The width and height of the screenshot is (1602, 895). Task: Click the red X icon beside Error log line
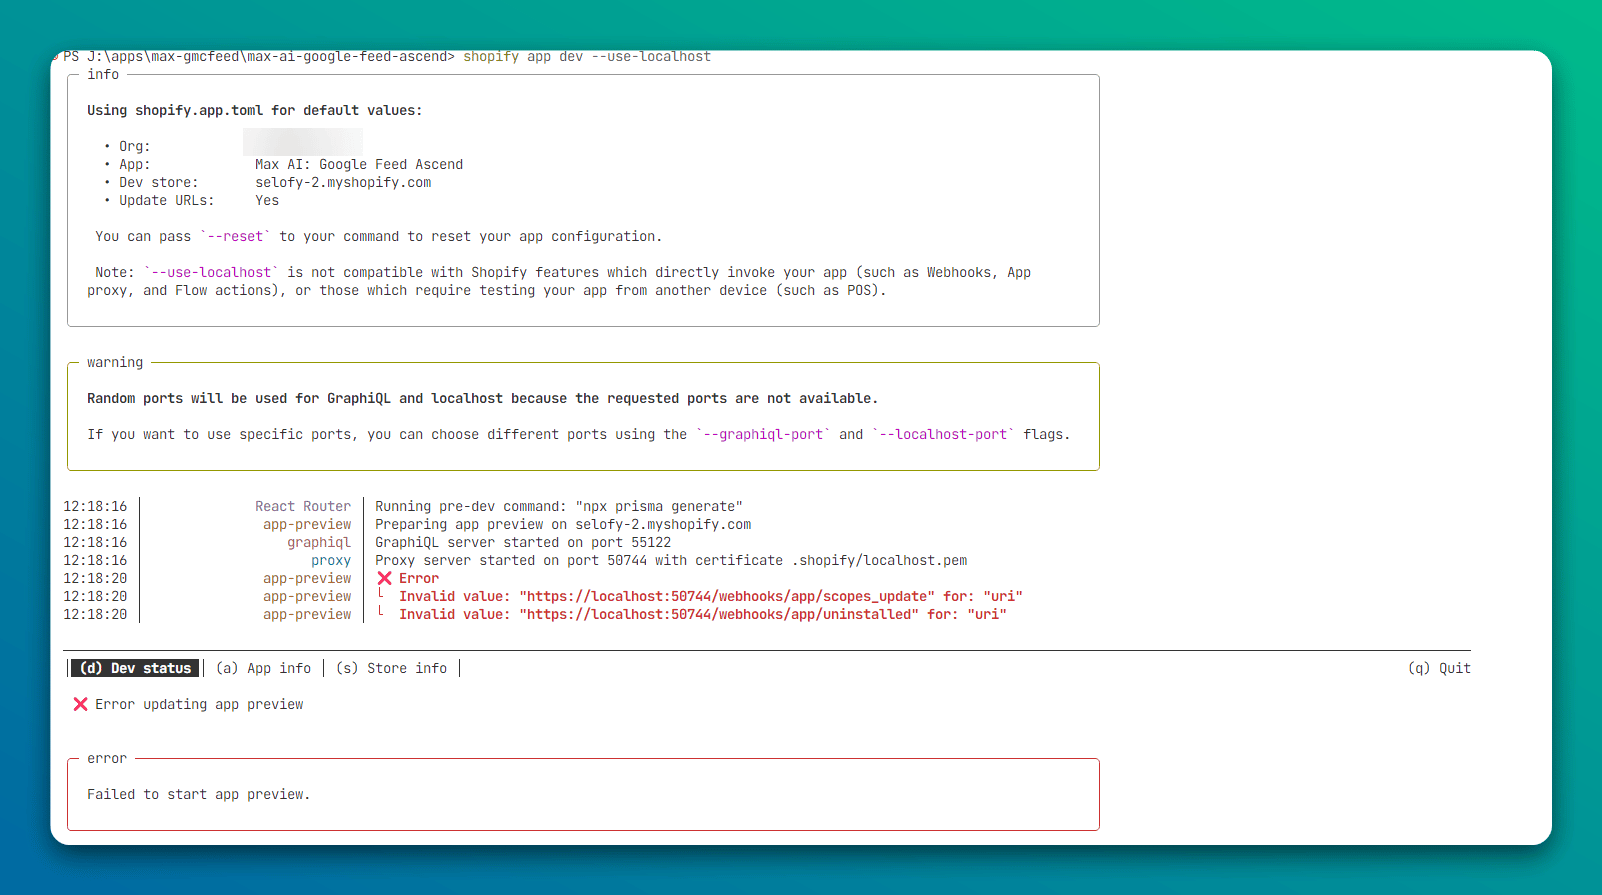(384, 579)
